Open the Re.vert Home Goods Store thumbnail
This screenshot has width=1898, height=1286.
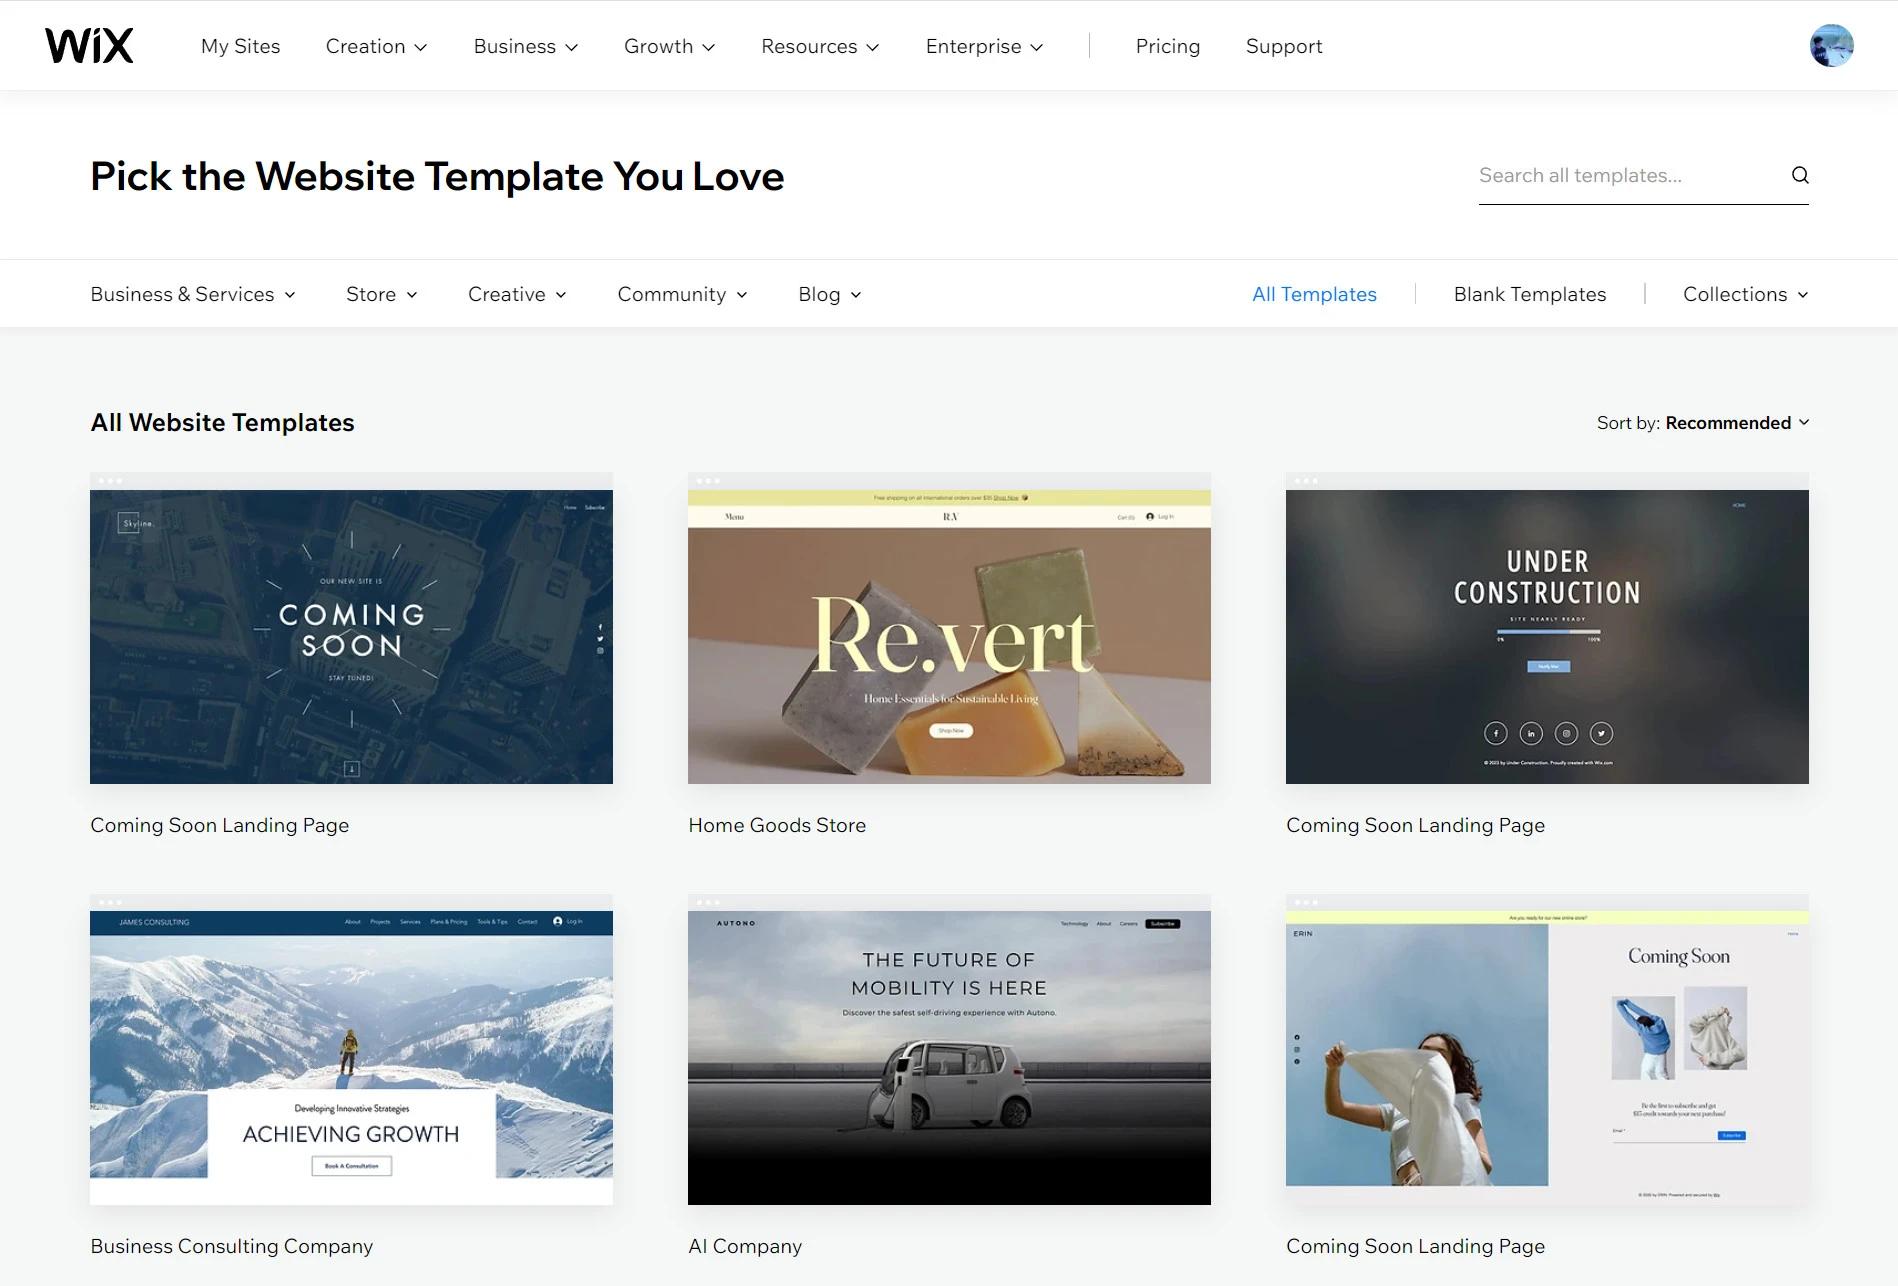click(x=949, y=636)
